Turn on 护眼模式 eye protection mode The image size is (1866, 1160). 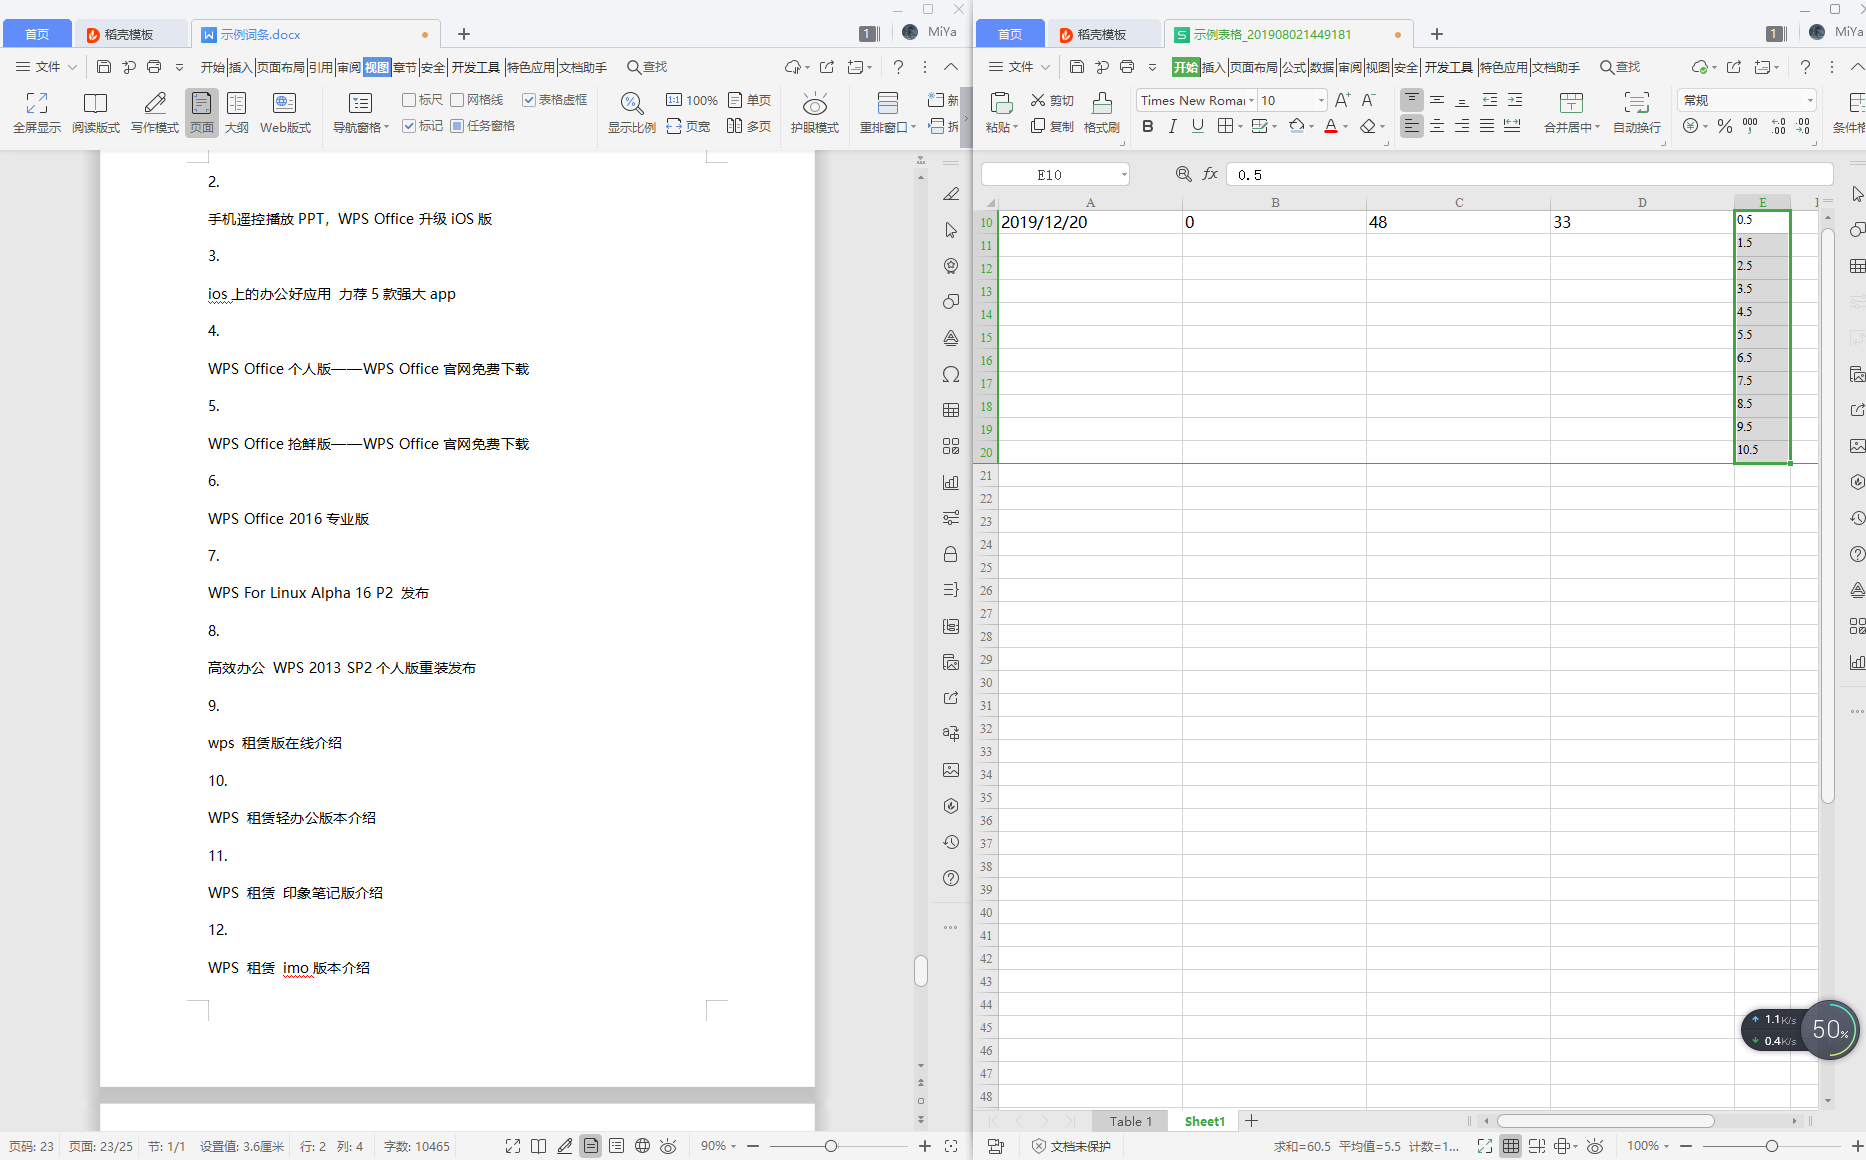pos(815,112)
